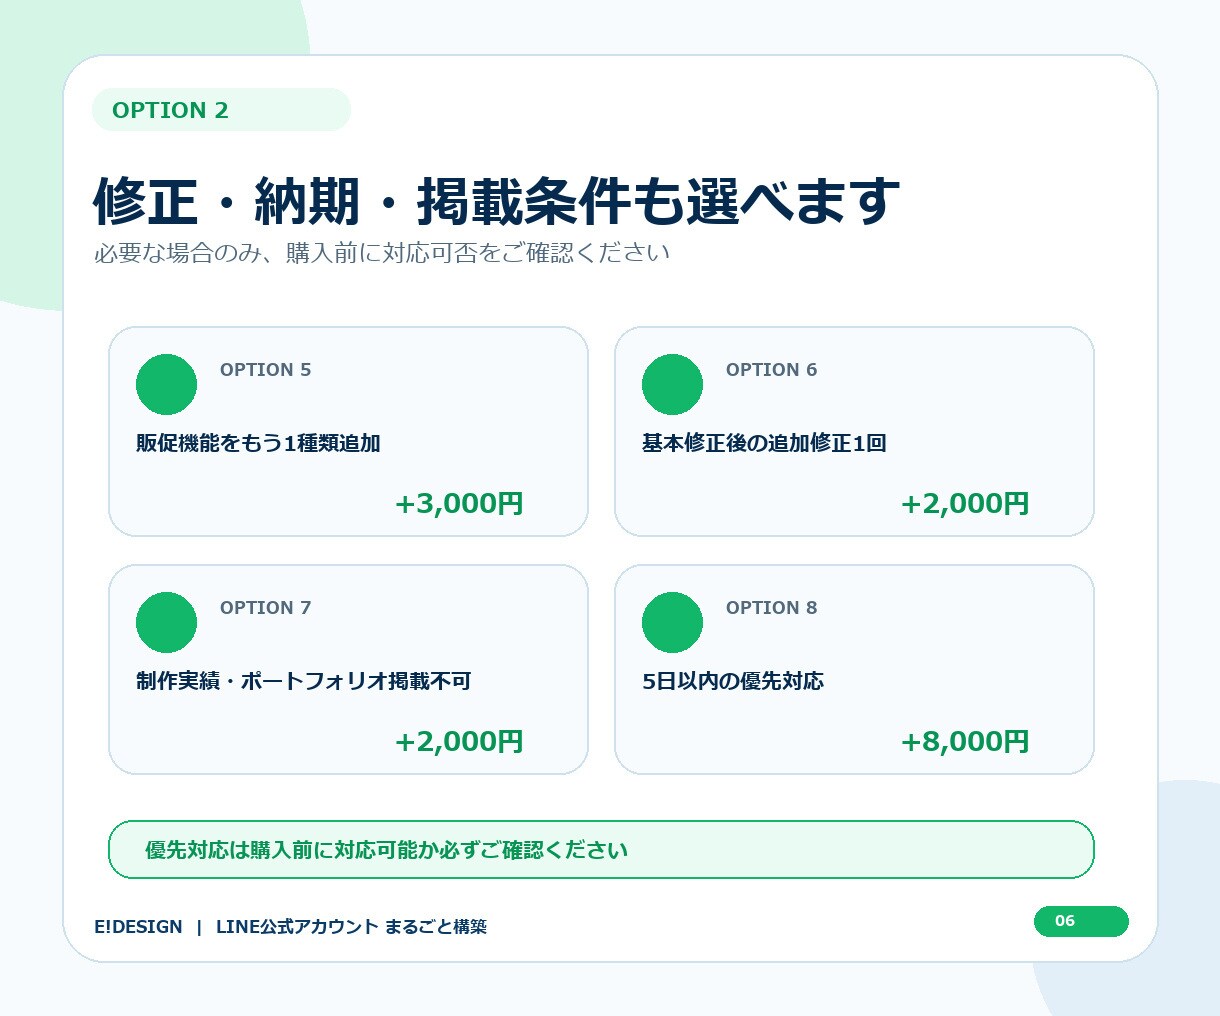The height and width of the screenshot is (1016, 1220).
Task: Click the E!DESIGN footer text
Action: [x=138, y=927]
